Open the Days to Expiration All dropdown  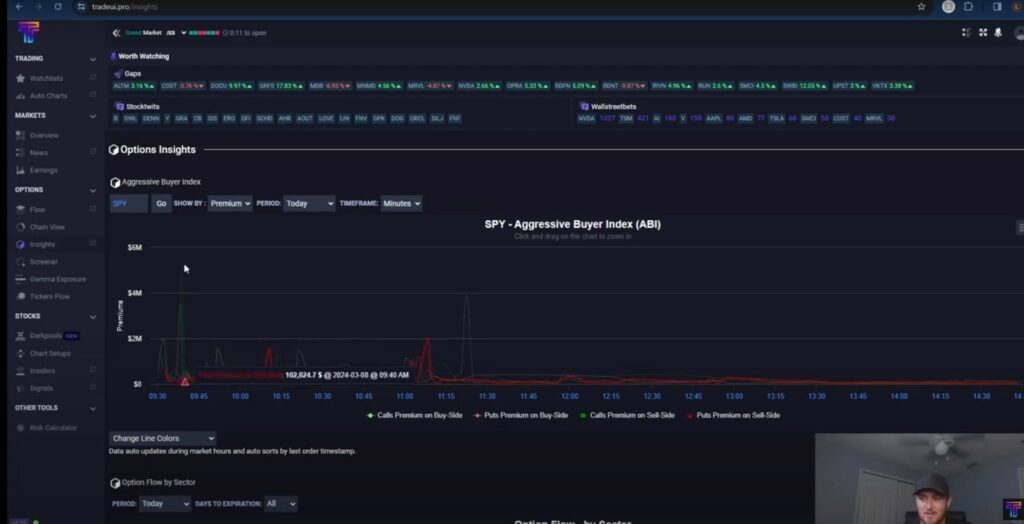point(280,504)
